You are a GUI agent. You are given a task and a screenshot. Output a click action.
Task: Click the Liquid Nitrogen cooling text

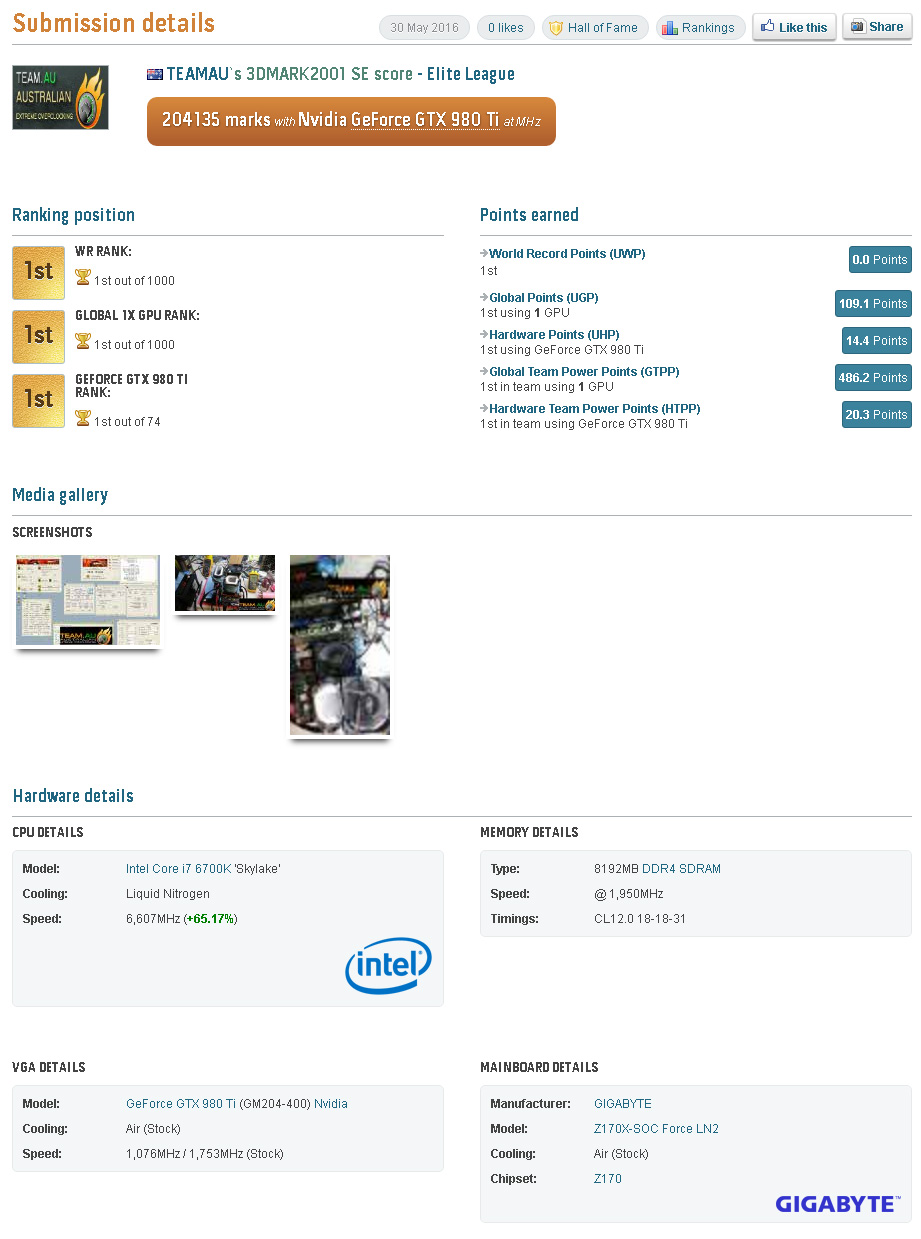(168, 894)
